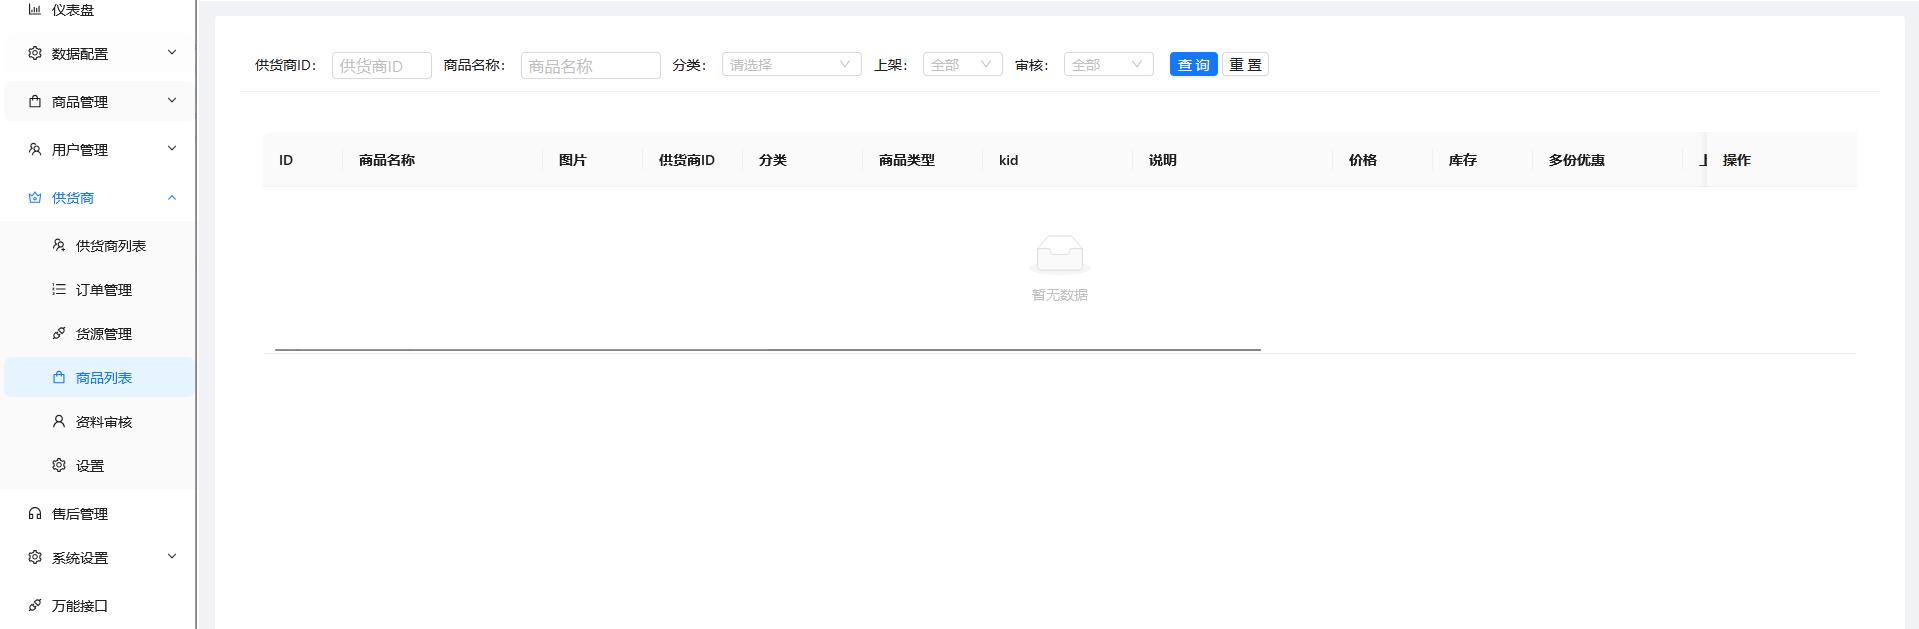Click the person icon beside 资料审核

pos(59,421)
